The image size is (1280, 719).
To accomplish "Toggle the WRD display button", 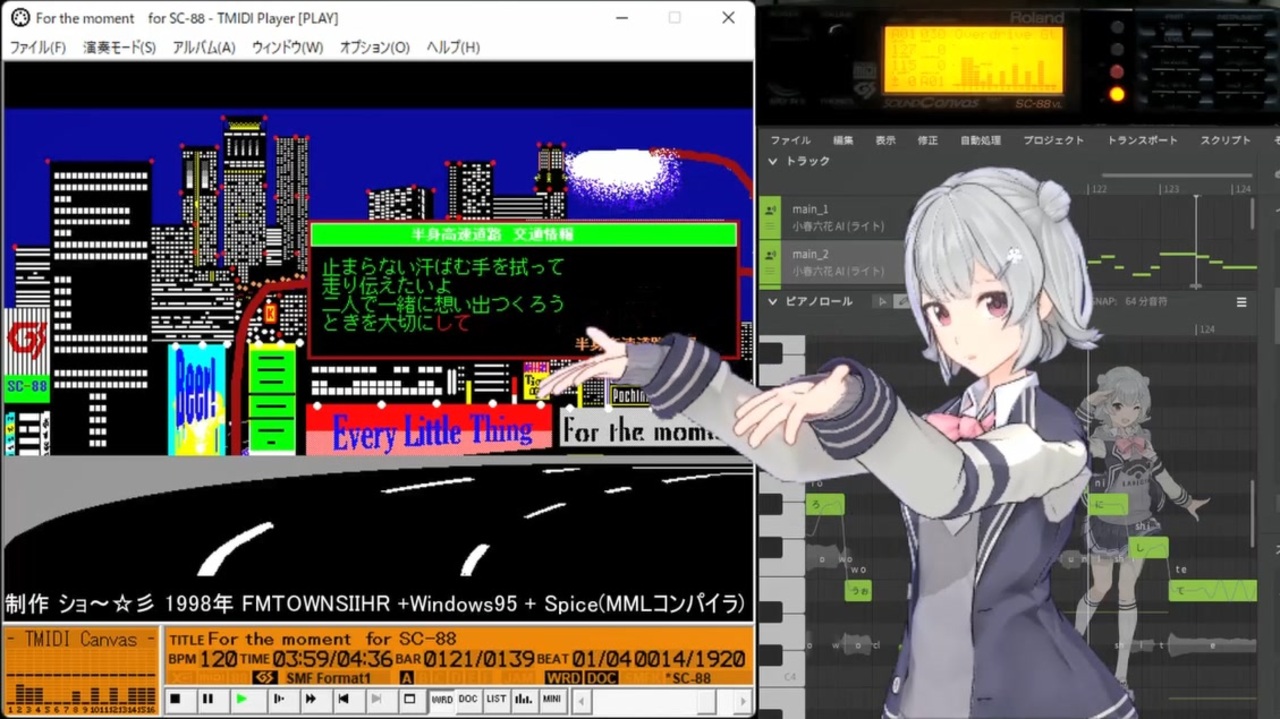I will [x=442, y=699].
